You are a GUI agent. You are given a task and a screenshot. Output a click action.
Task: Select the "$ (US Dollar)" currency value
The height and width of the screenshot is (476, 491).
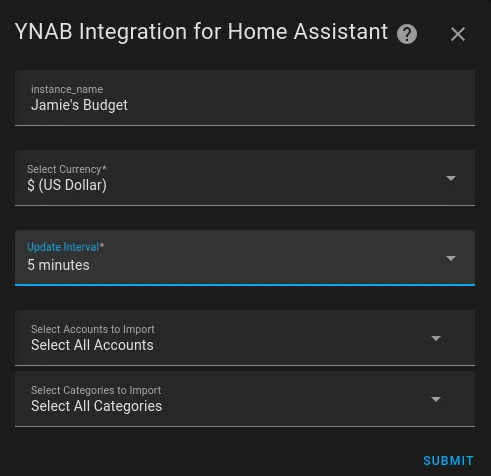[67, 185]
